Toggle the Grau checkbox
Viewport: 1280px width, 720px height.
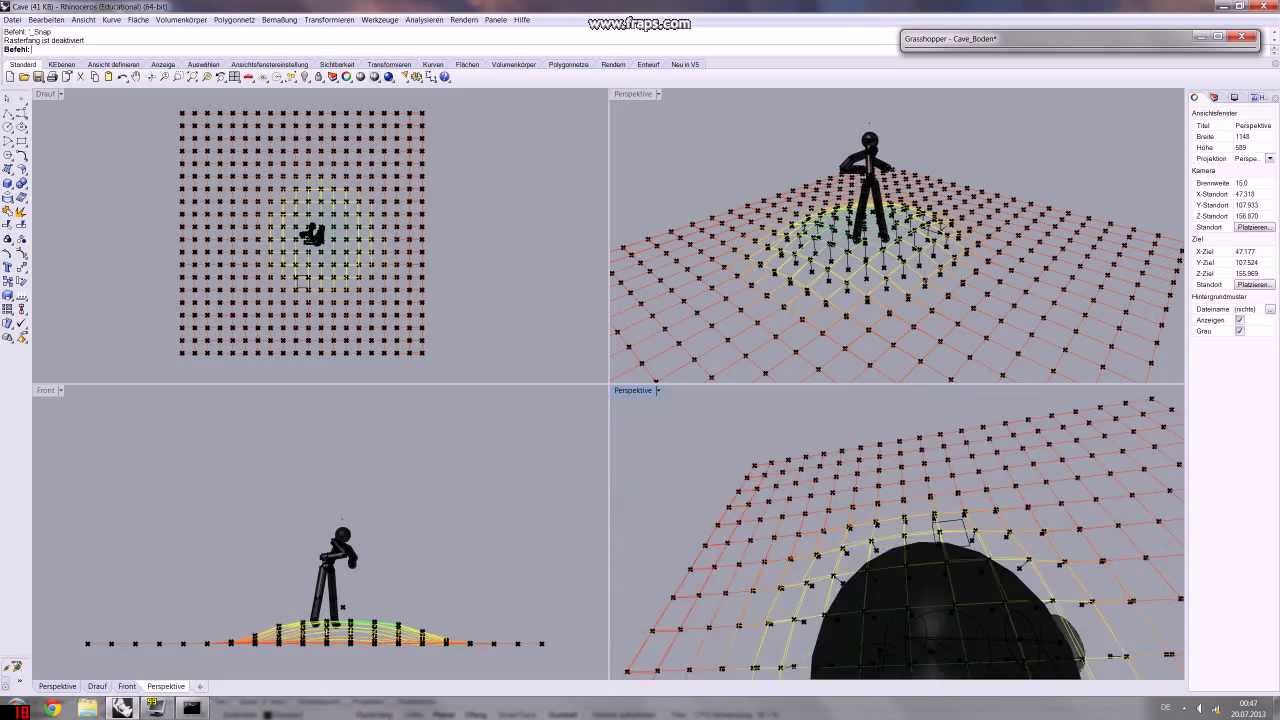[1240, 331]
